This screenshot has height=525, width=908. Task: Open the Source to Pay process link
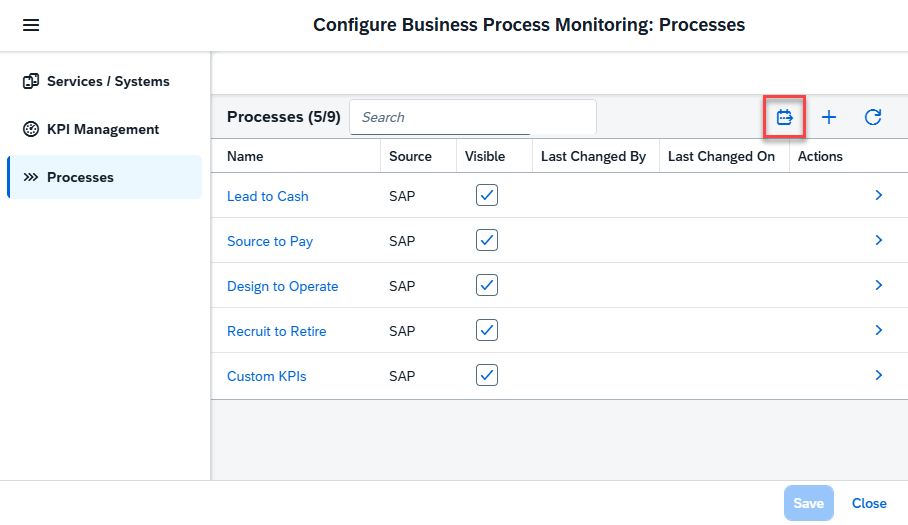pos(270,241)
